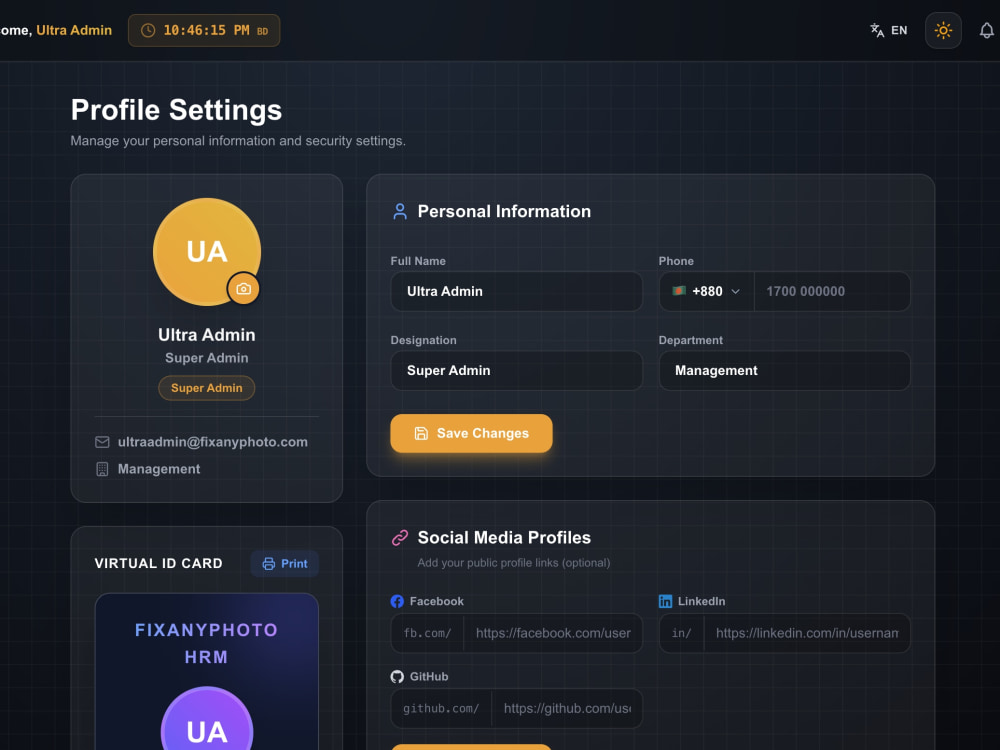Click the 10:46:15 PM time display

point(206,31)
